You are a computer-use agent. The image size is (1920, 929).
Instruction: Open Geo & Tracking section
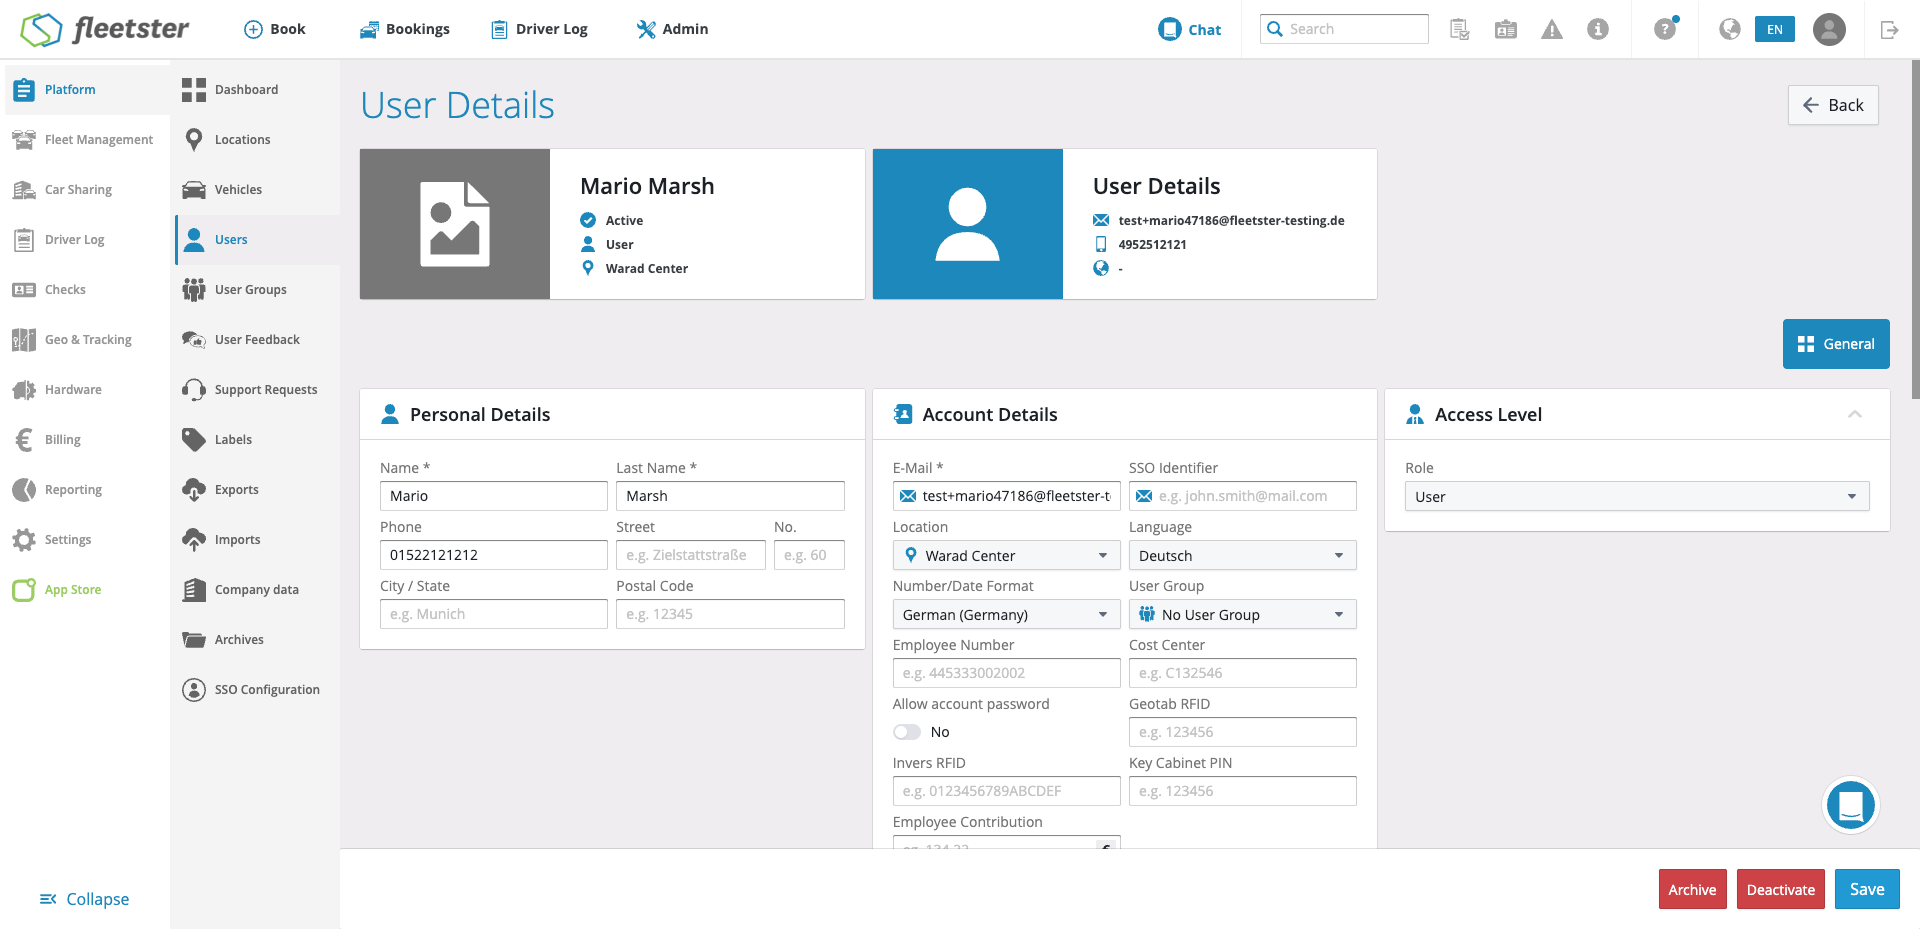(x=87, y=340)
